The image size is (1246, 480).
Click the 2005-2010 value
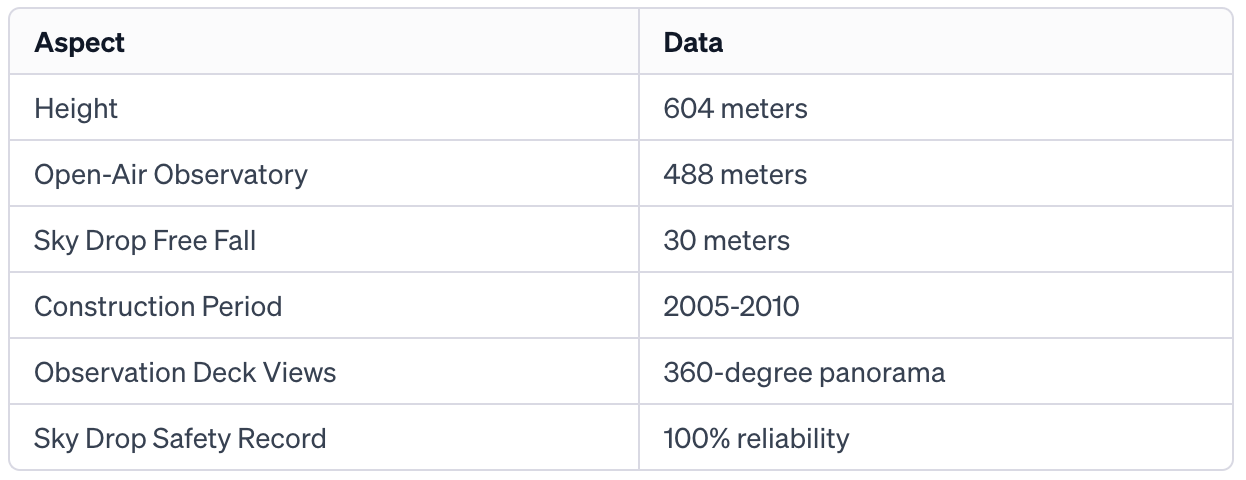pos(731,306)
